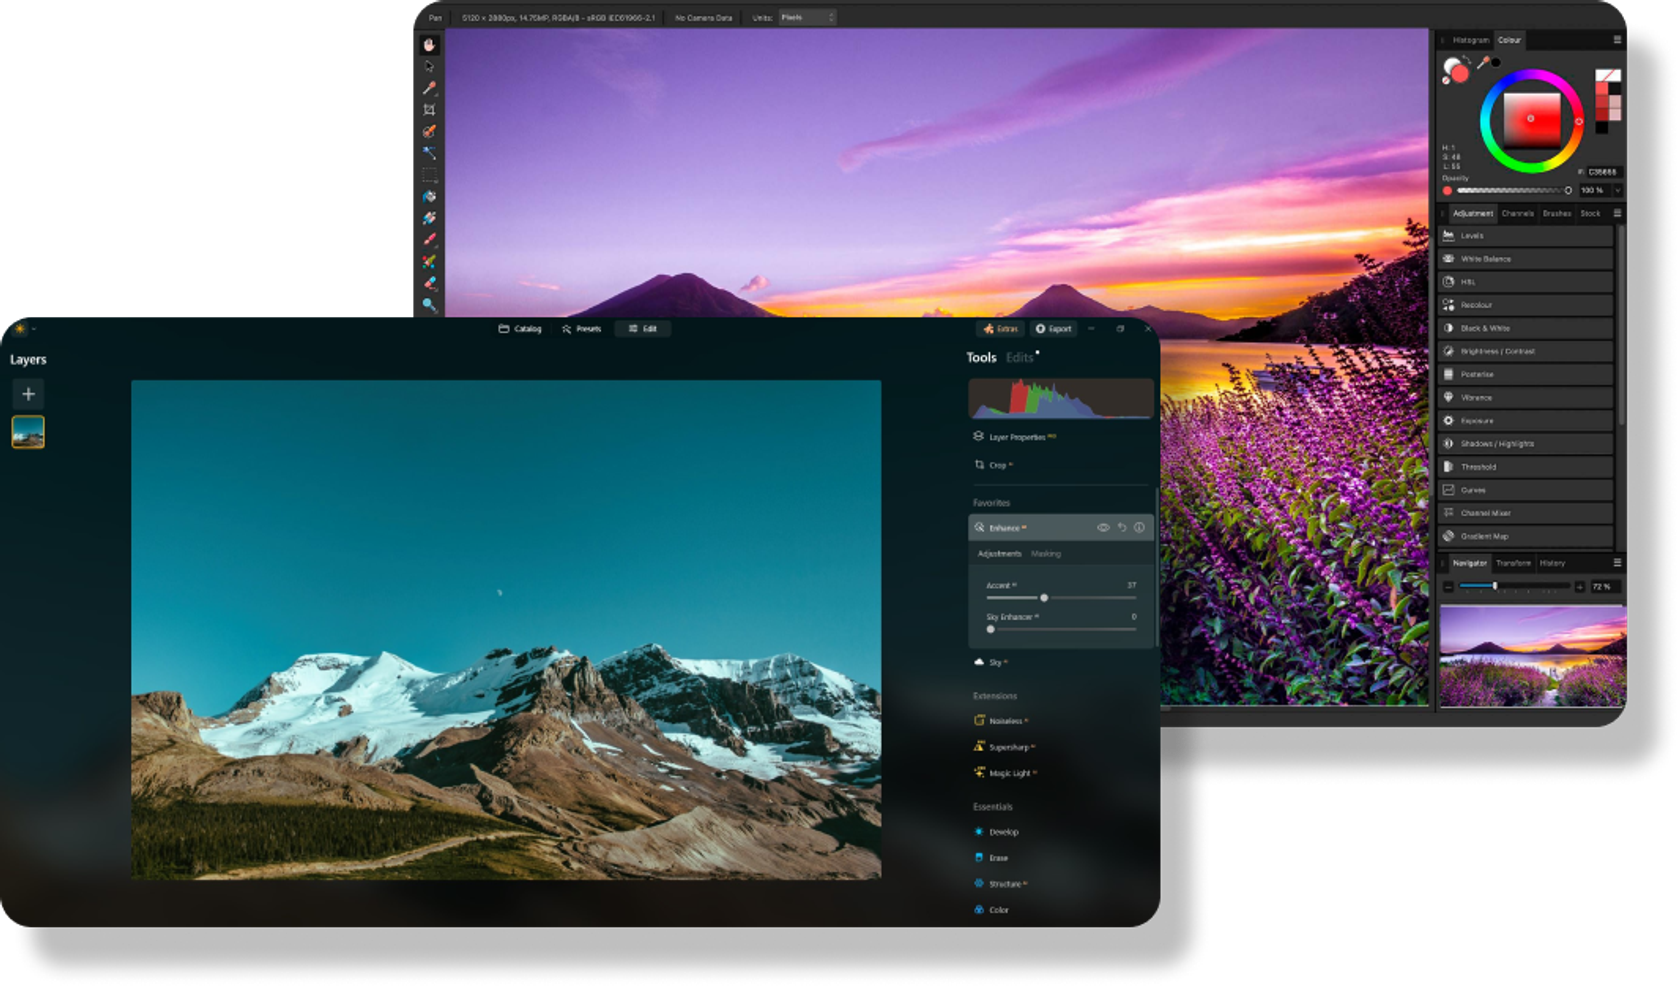Image resolution: width=1680 pixels, height=988 pixels.
Task: Select the Erase tool under Essentials
Action: click(x=997, y=859)
